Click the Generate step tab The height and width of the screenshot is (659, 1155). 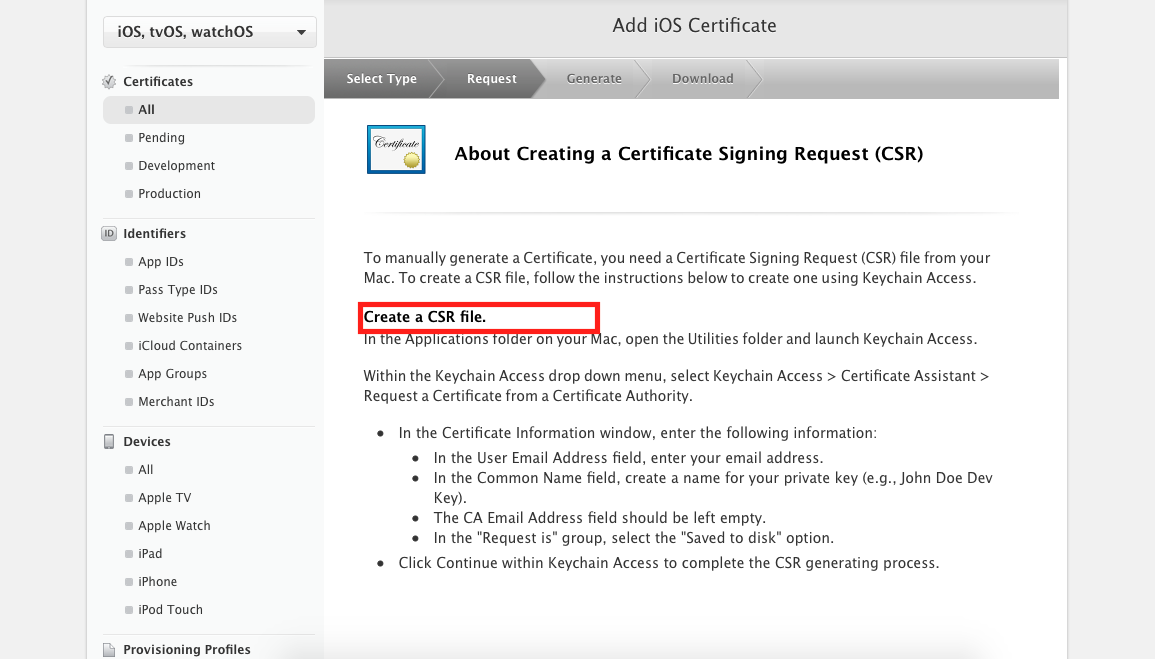click(594, 79)
